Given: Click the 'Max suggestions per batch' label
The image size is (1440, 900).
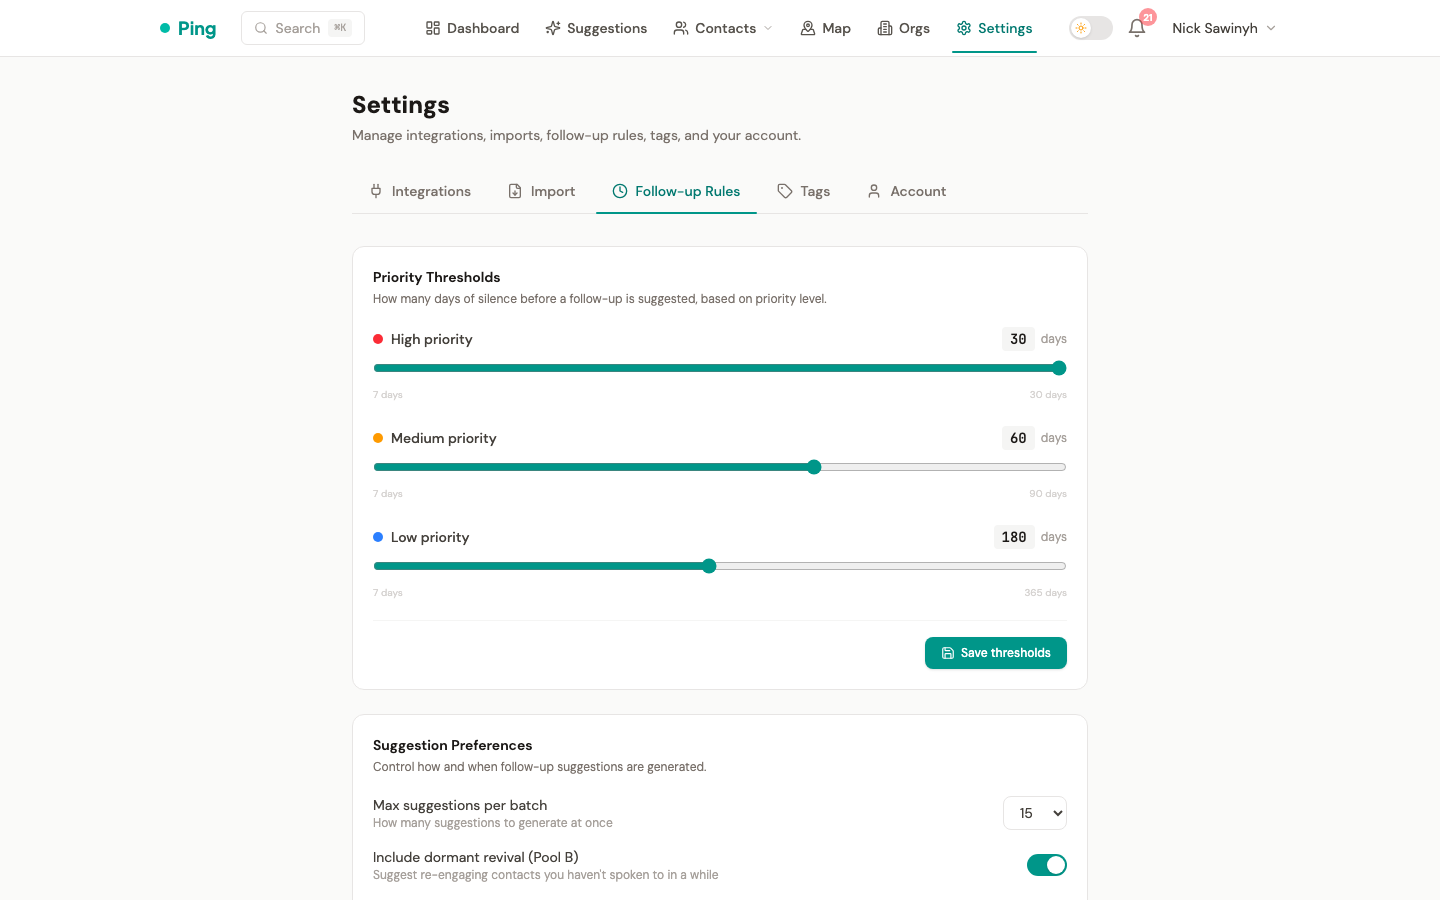Looking at the screenshot, I should (460, 805).
